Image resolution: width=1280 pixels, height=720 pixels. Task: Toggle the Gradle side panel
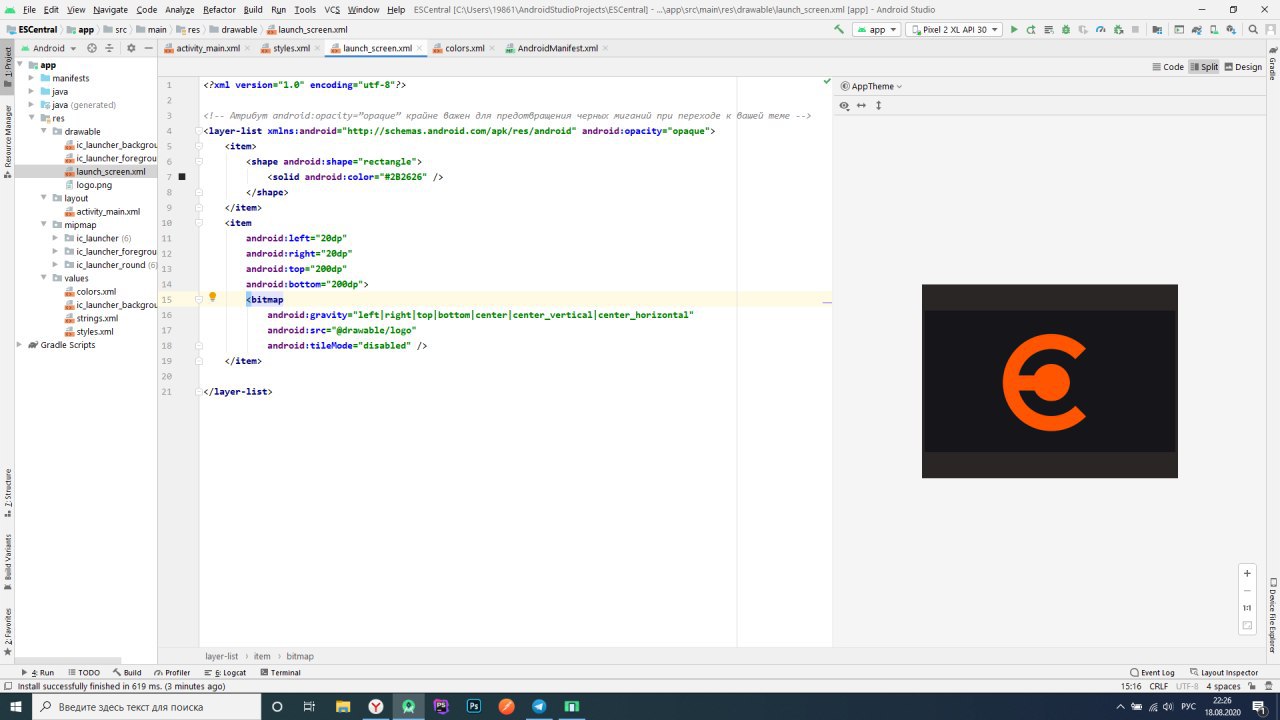click(x=1273, y=62)
